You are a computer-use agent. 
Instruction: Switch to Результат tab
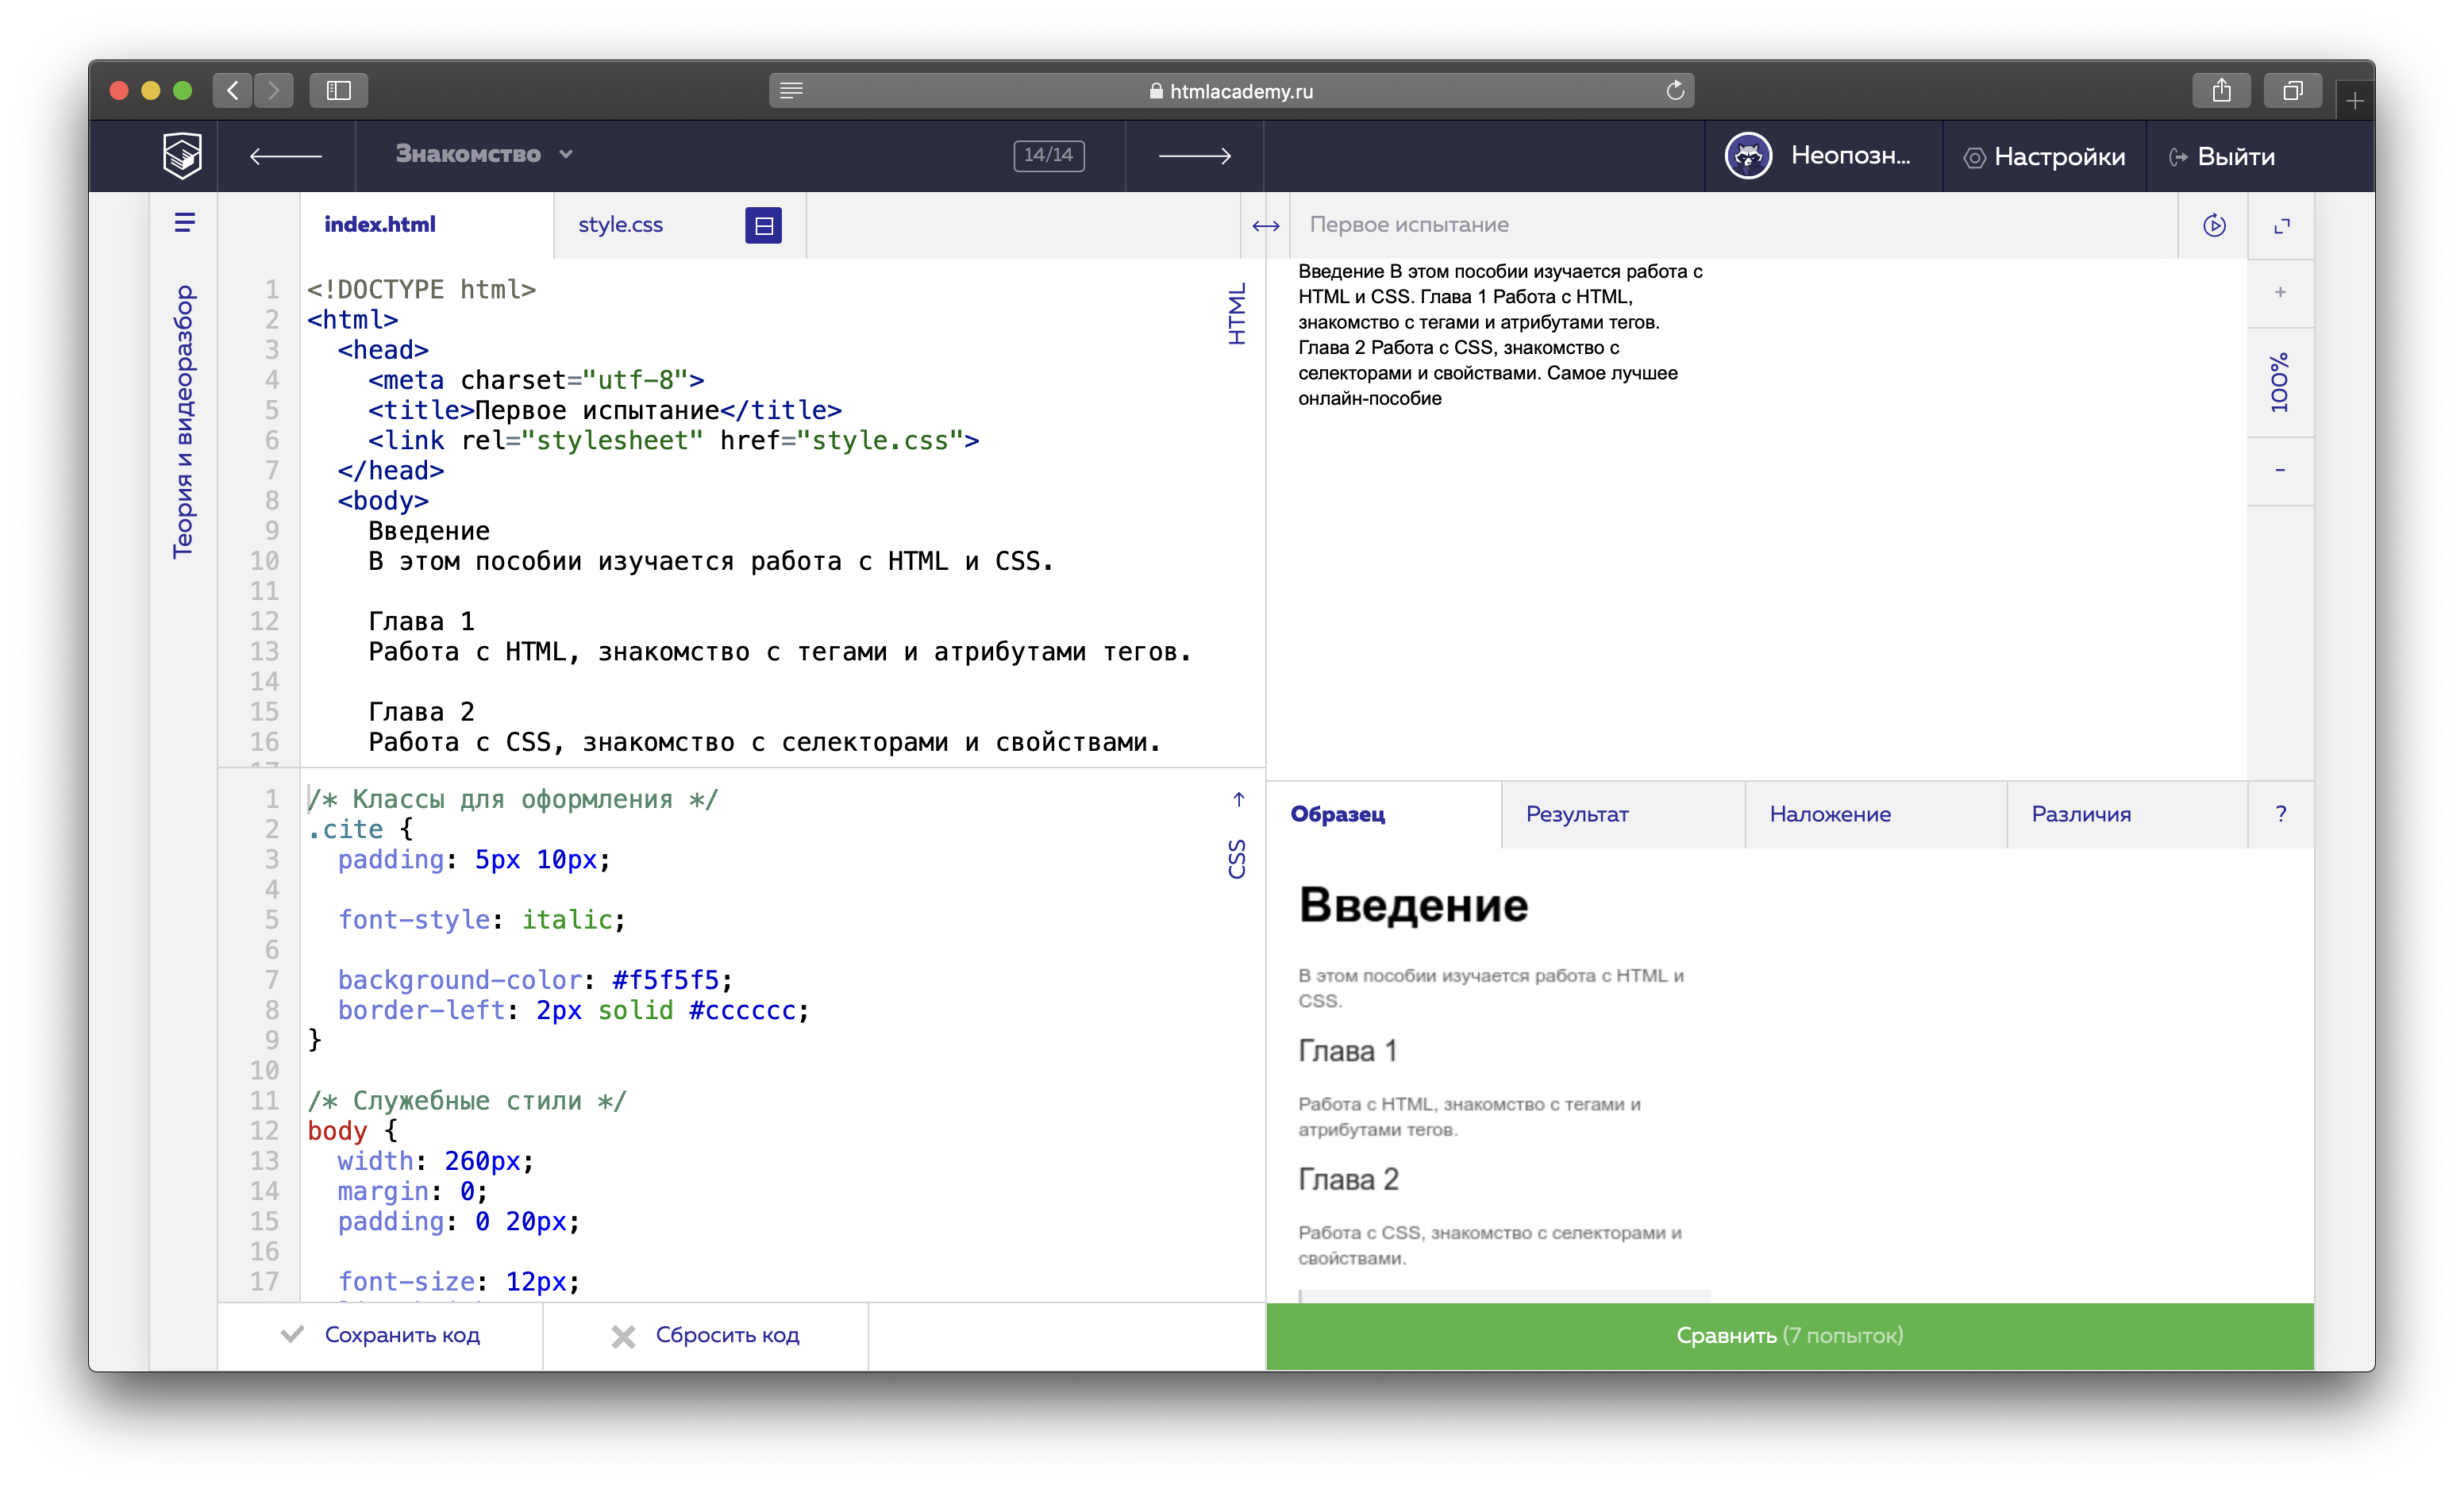[1577, 814]
